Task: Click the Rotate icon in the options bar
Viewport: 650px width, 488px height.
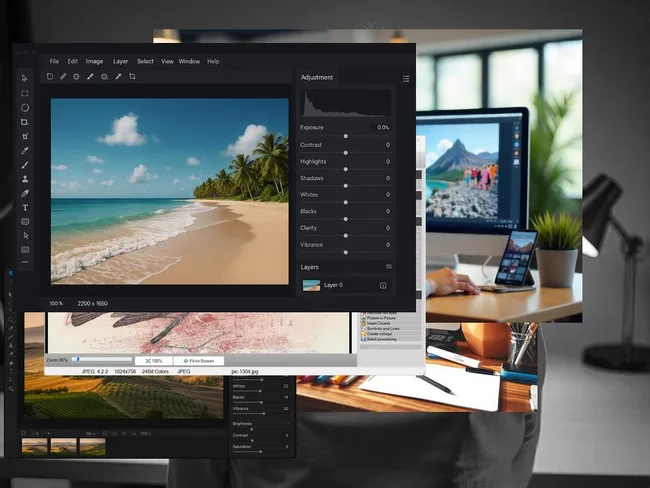Action: pyautogui.click(x=50, y=76)
